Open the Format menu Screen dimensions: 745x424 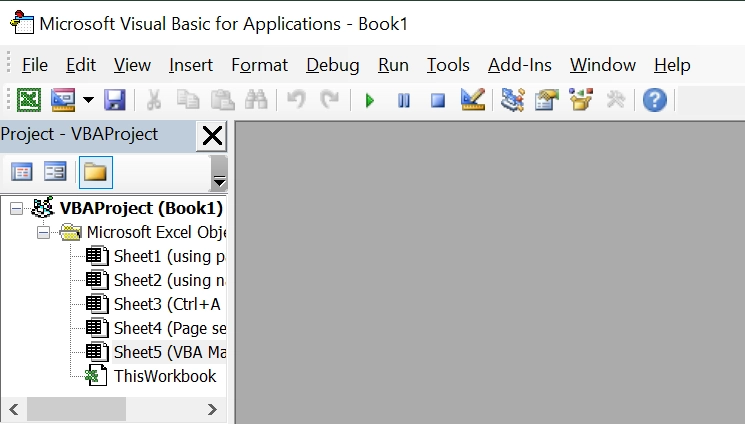259,65
